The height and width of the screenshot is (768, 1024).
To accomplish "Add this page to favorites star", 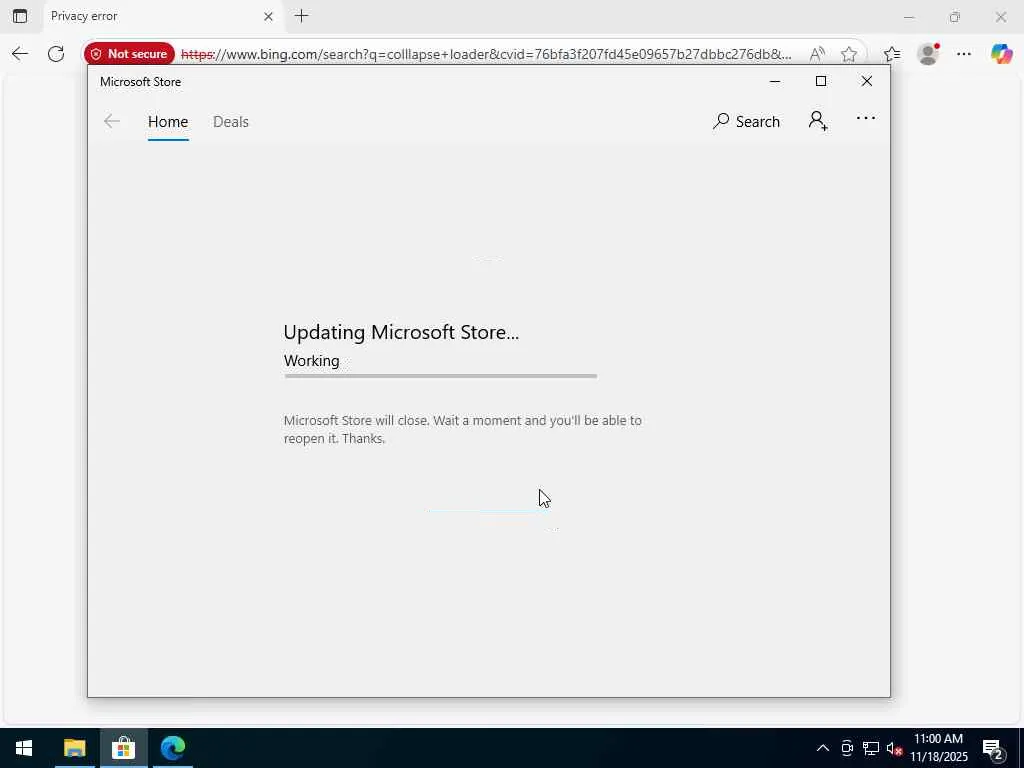I will coord(848,54).
